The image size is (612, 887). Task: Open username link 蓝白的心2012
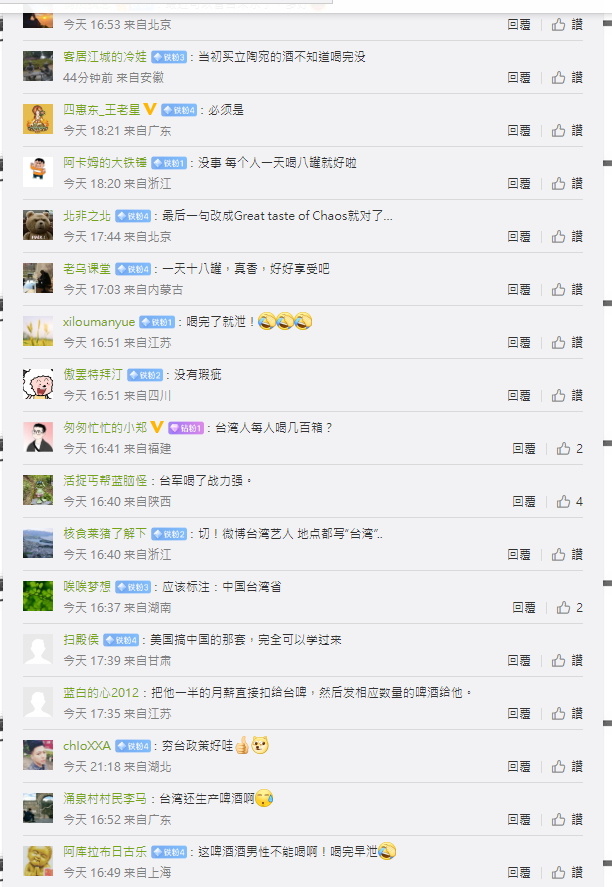click(101, 692)
